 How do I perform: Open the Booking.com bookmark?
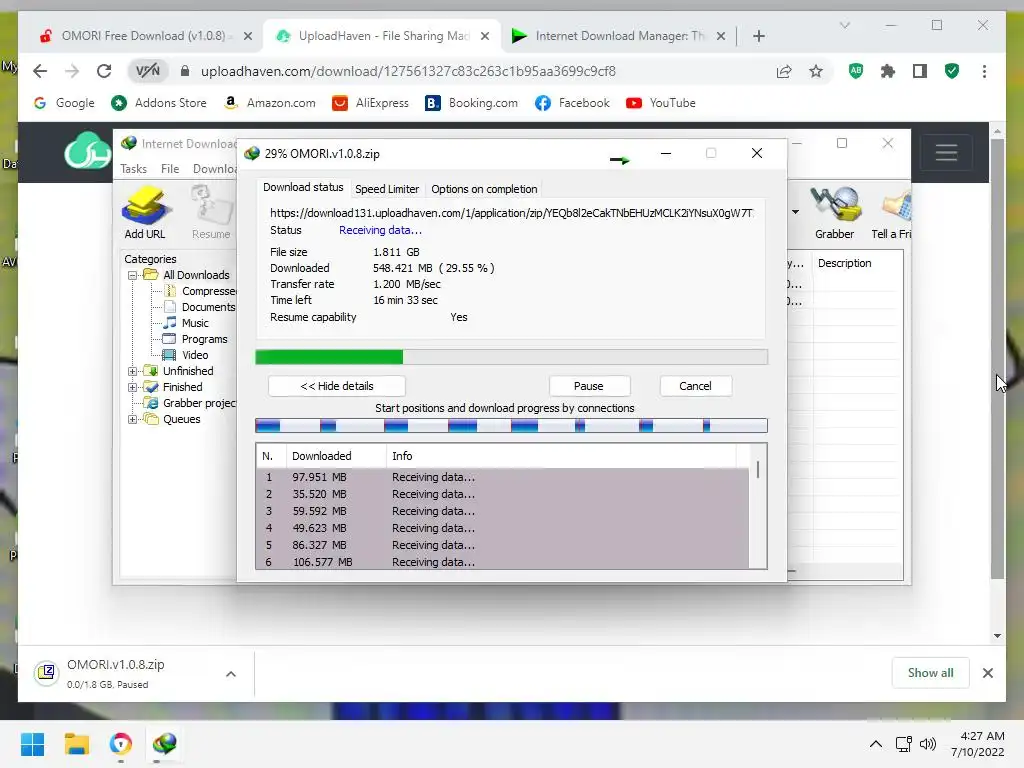coord(472,103)
